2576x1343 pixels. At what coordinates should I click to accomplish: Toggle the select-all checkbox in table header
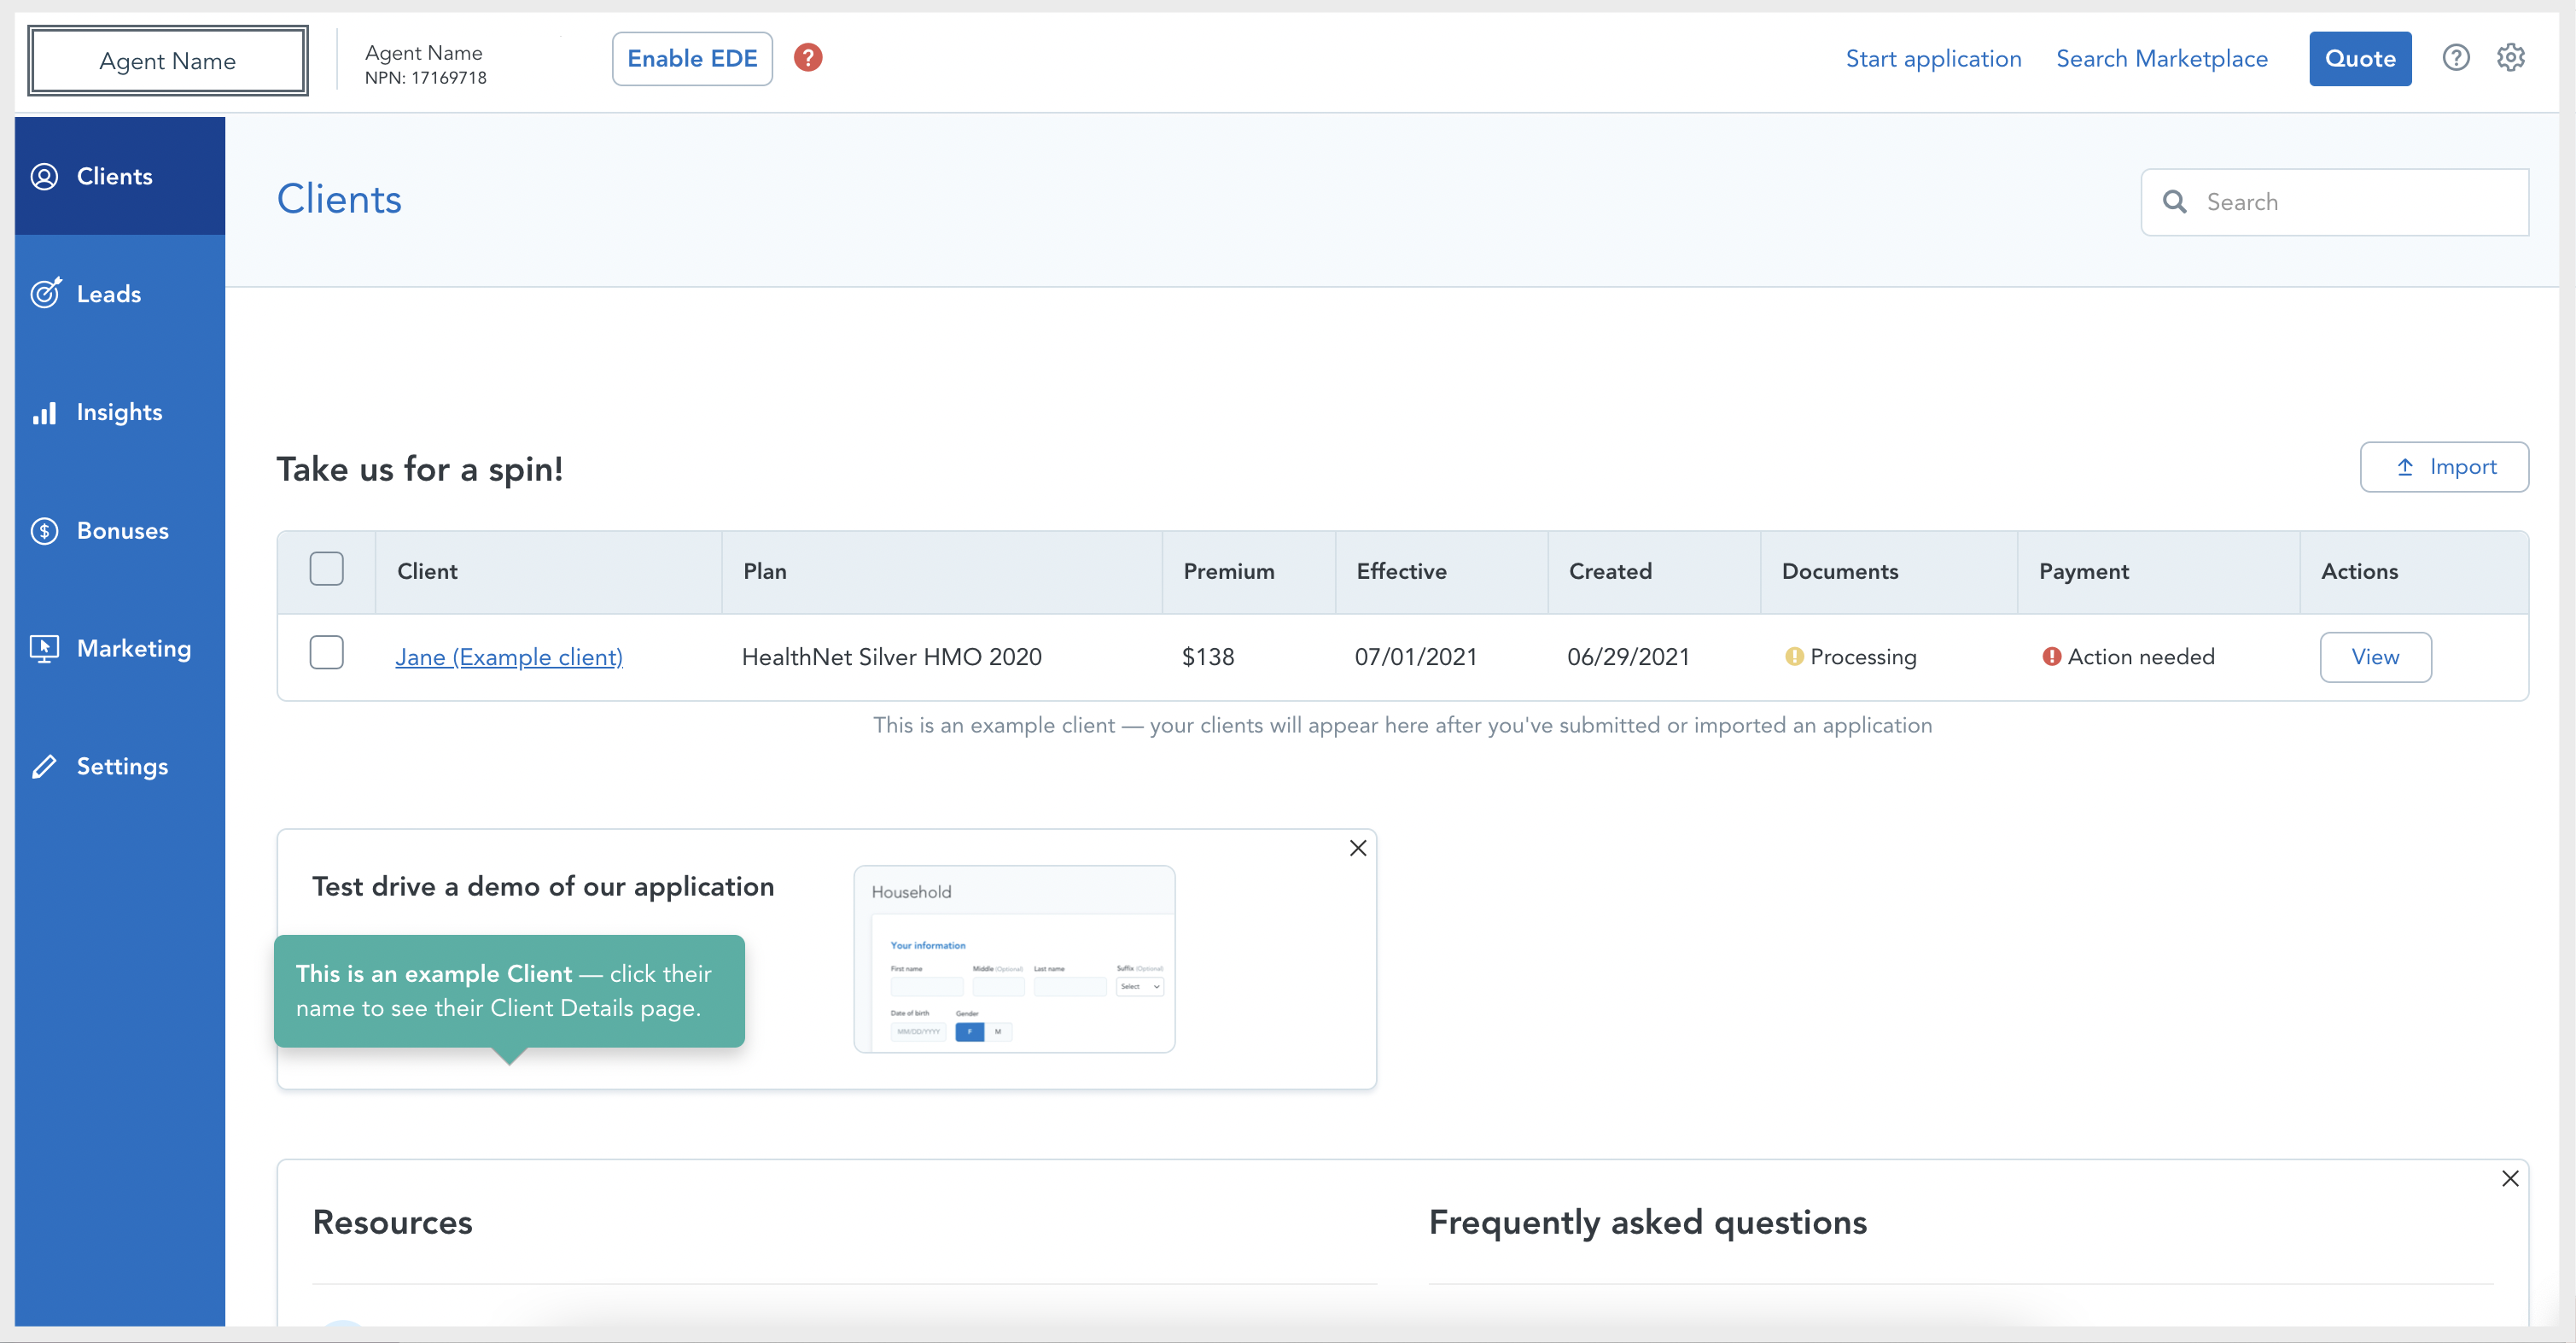(x=326, y=569)
